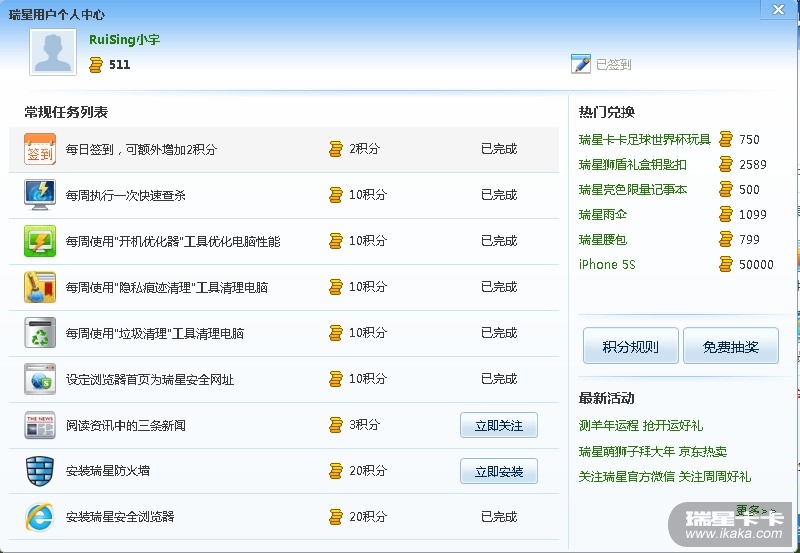Viewport: 800px width, 553px height.
Task: Click 已完成 status in 每日签到 row
Action: click(499, 149)
